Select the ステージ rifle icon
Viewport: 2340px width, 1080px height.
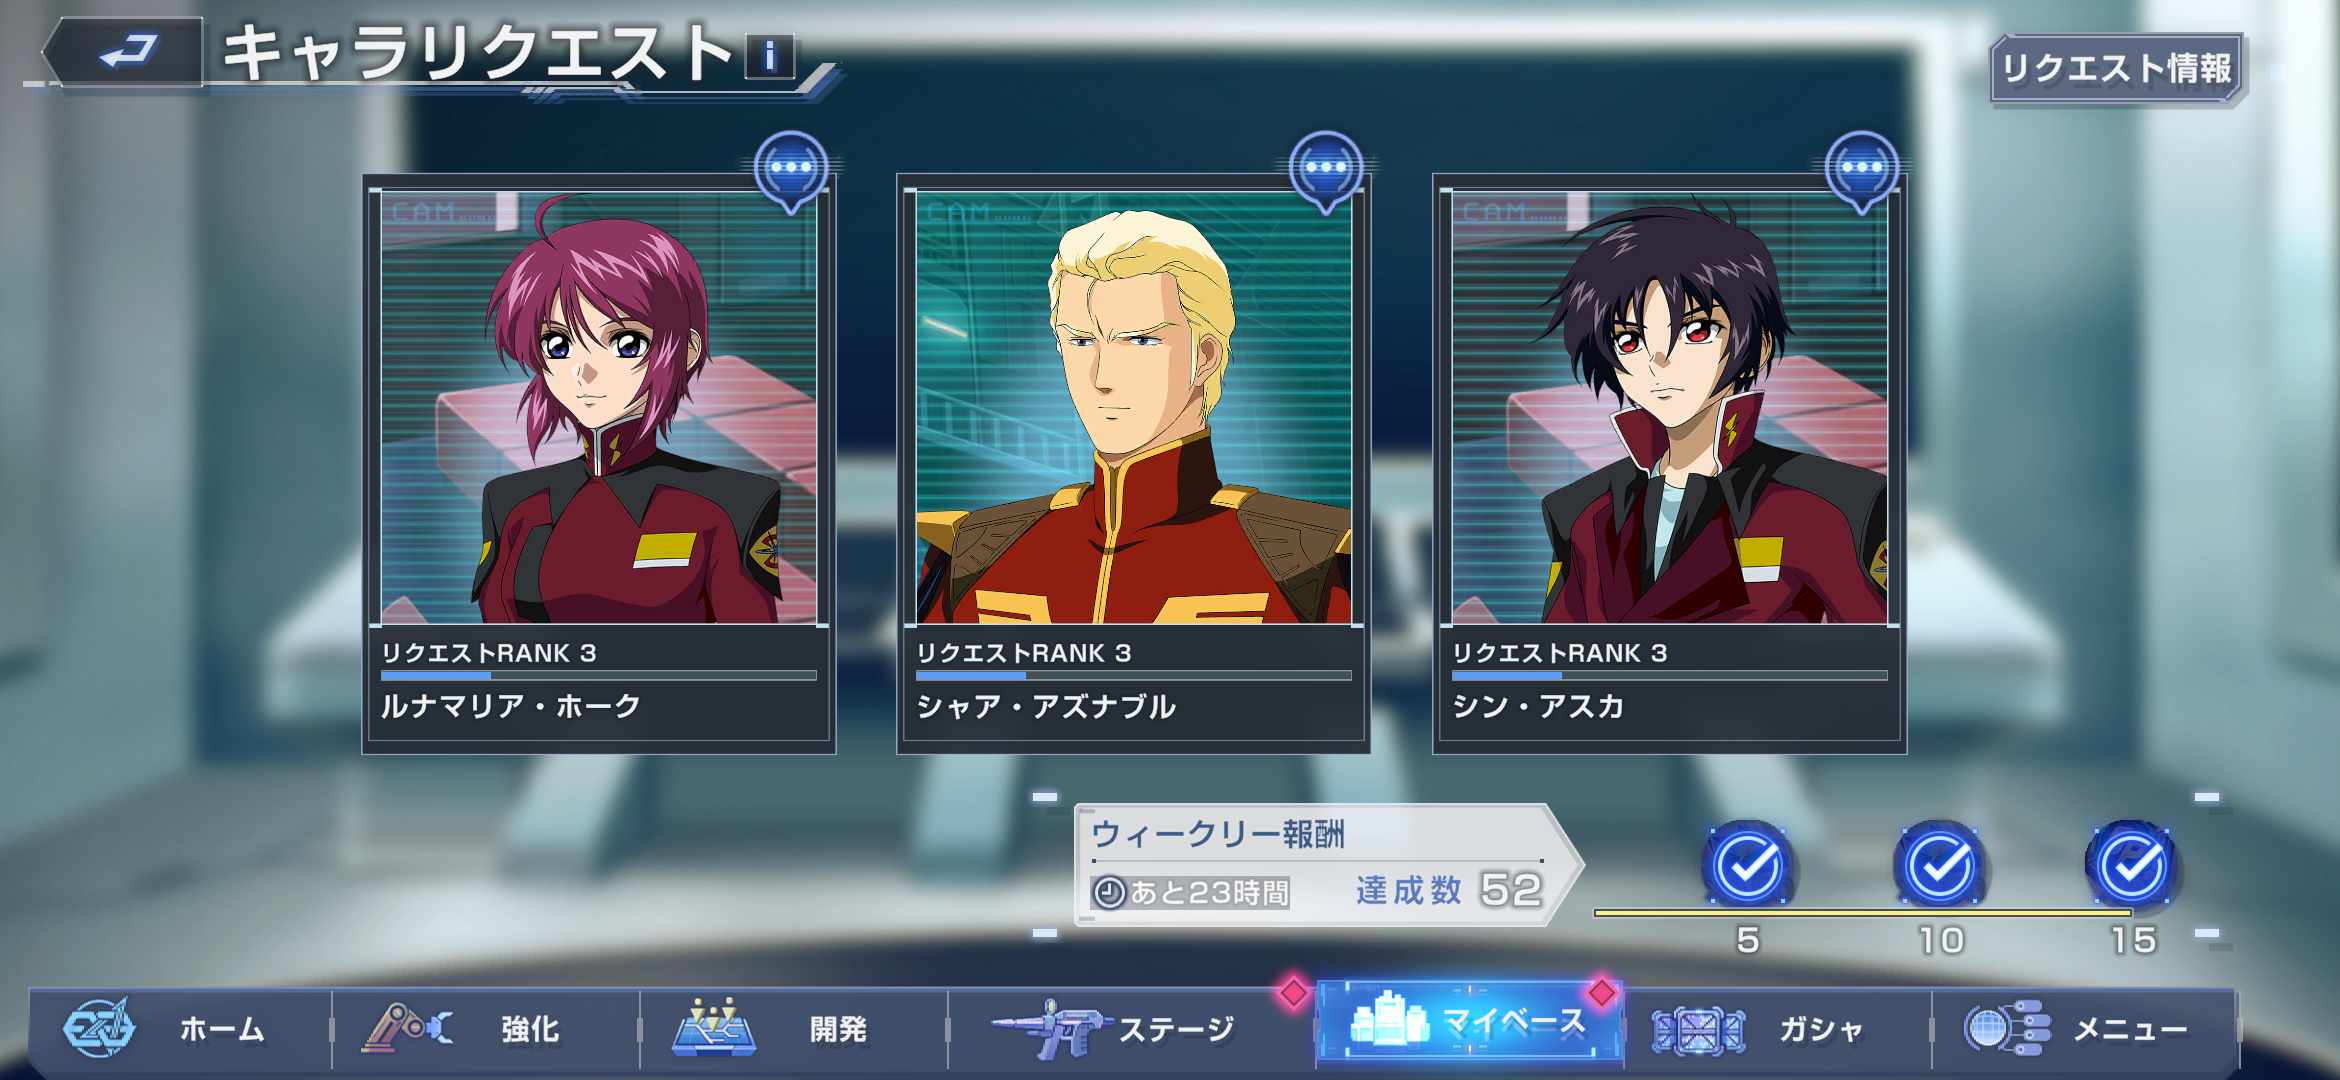coord(1050,1028)
